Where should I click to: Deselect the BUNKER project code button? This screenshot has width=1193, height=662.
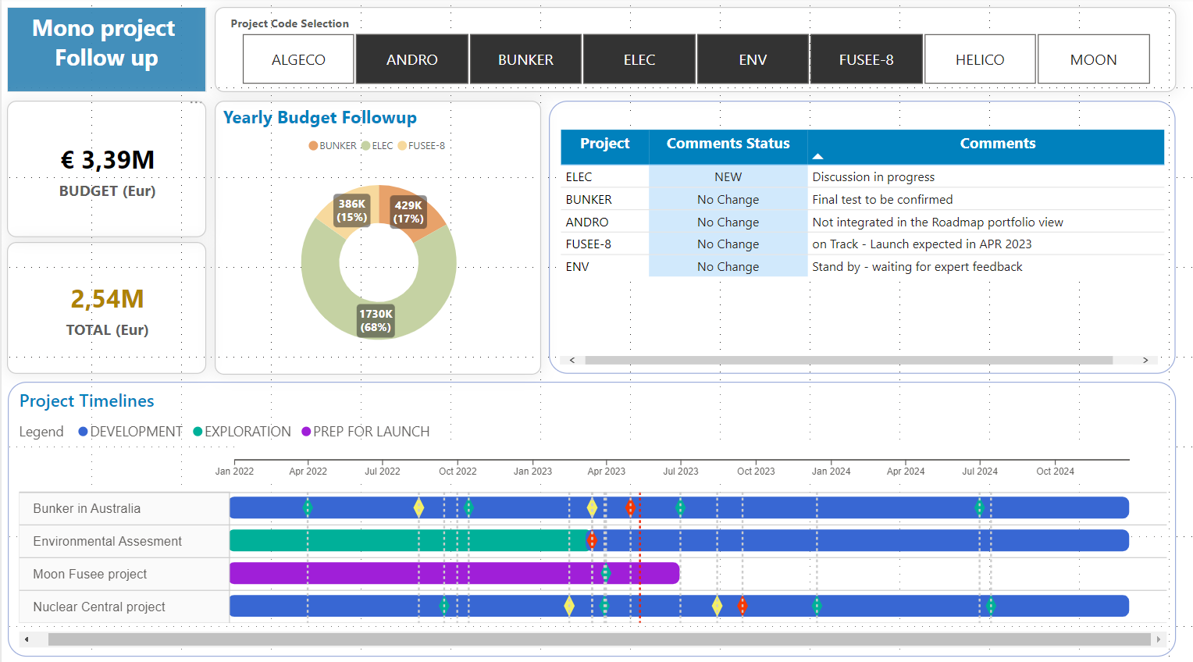(x=525, y=59)
